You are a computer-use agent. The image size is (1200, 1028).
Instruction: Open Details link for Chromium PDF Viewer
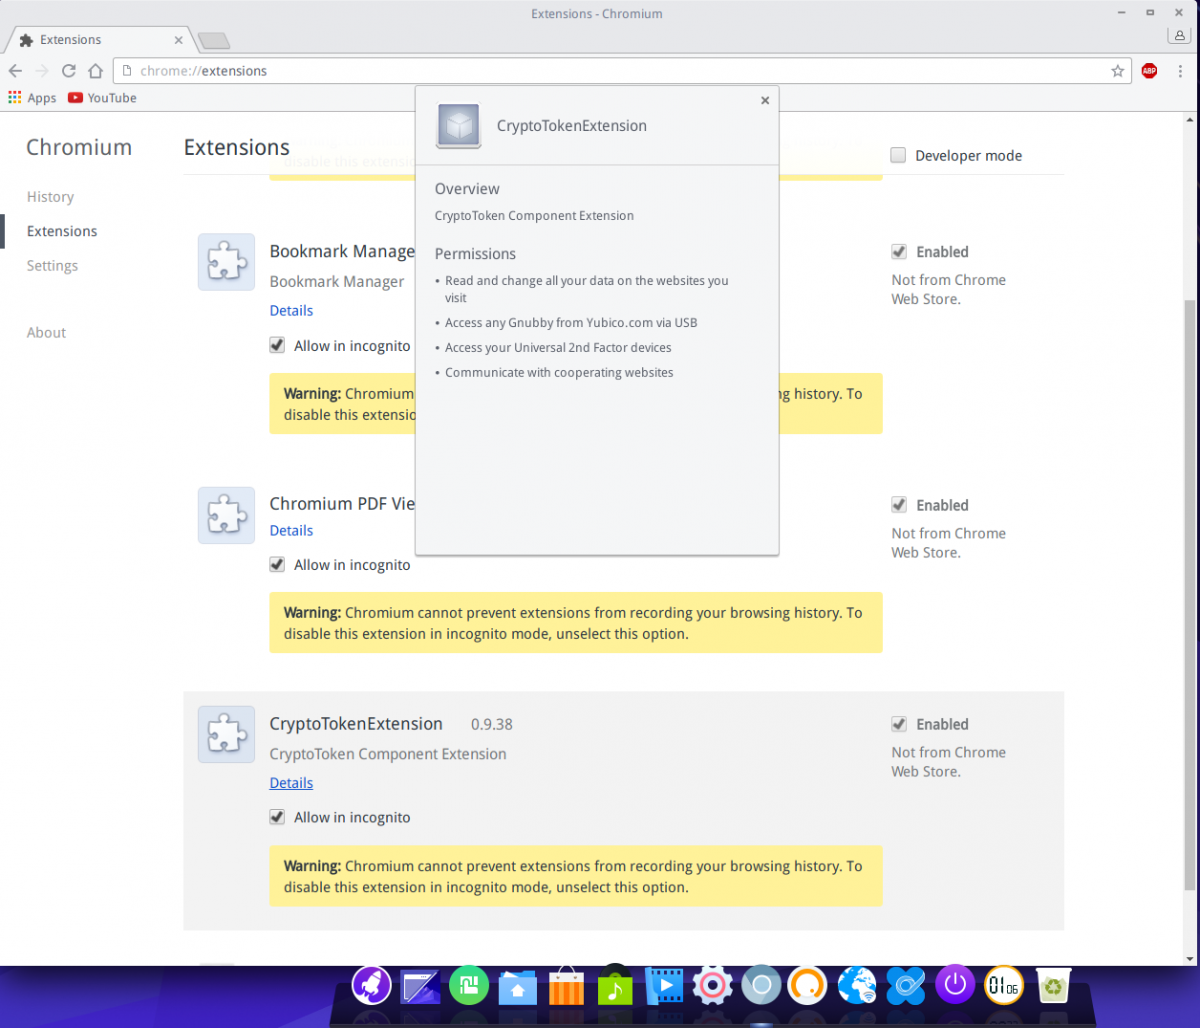pyautogui.click(x=291, y=530)
